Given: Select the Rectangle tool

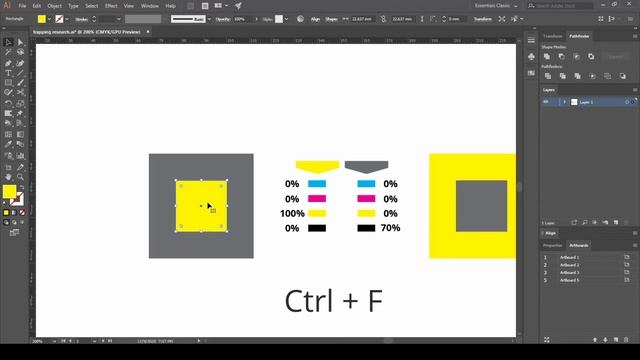Looking at the screenshot, I should click(8, 83).
